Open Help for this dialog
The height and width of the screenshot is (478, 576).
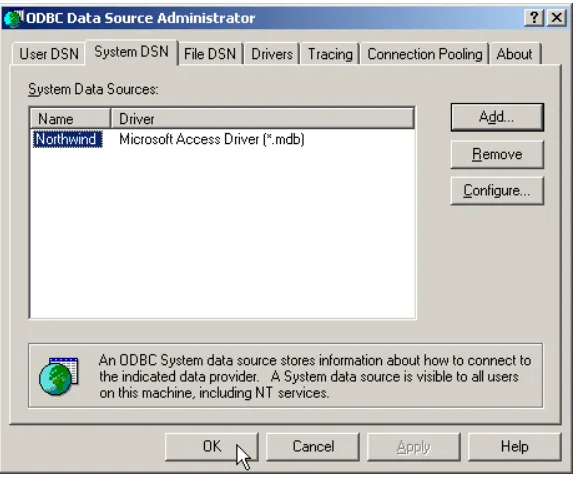pos(515,447)
